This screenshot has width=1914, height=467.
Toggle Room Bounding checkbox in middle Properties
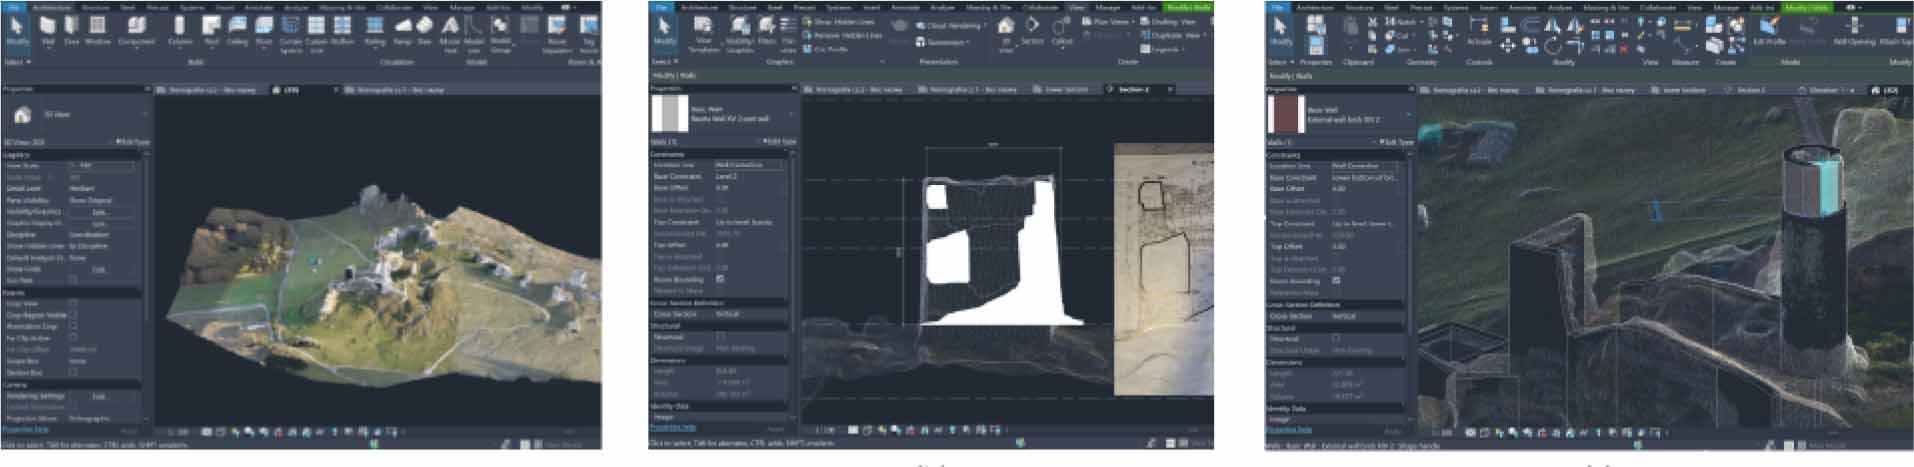pos(720,280)
